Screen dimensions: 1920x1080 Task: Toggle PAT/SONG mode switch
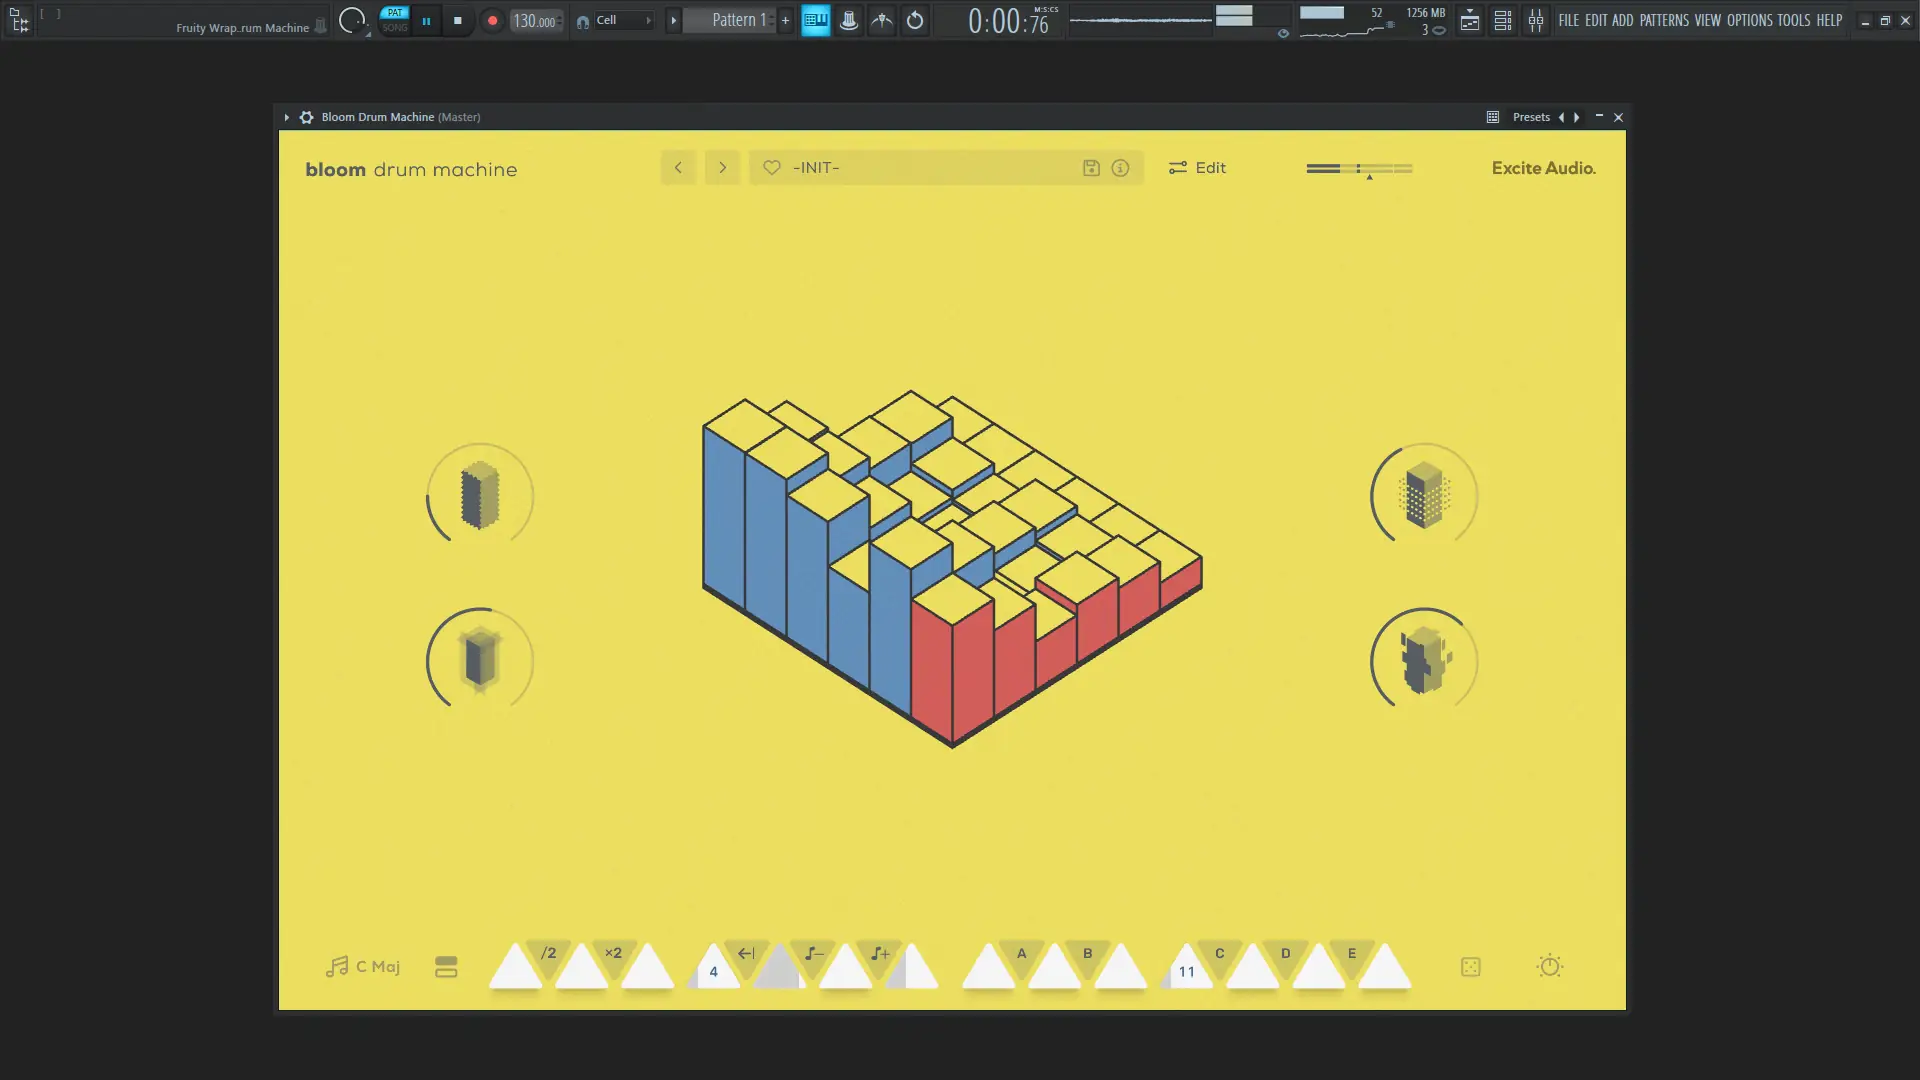(x=395, y=20)
